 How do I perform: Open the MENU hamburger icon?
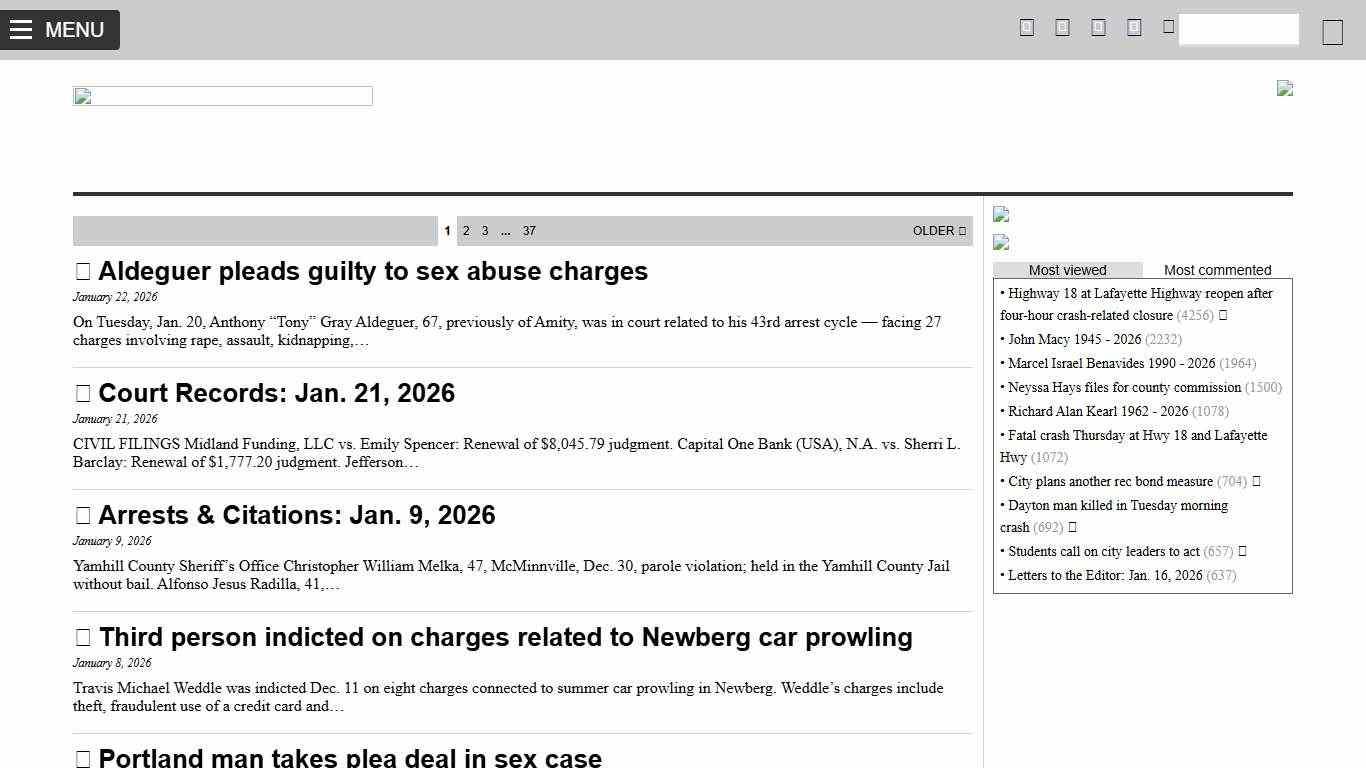click(x=21, y=29)
